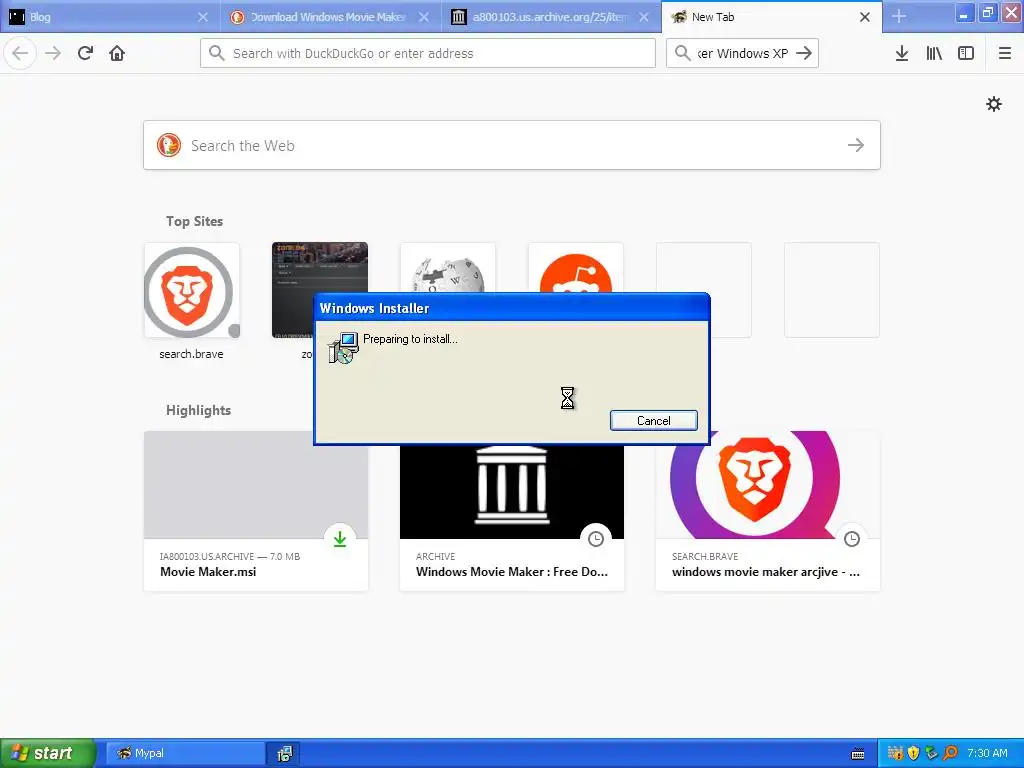Reload the current page

point(85,53)
